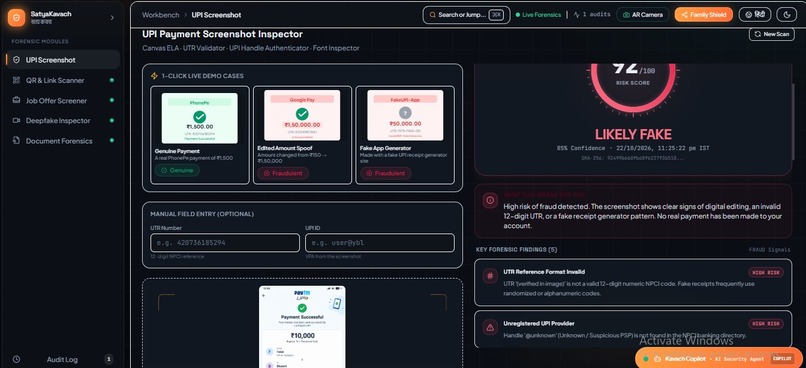This screenshot has height=368, width=806.
Task: Open the audits activity counter
Action: tap(591, 15)
